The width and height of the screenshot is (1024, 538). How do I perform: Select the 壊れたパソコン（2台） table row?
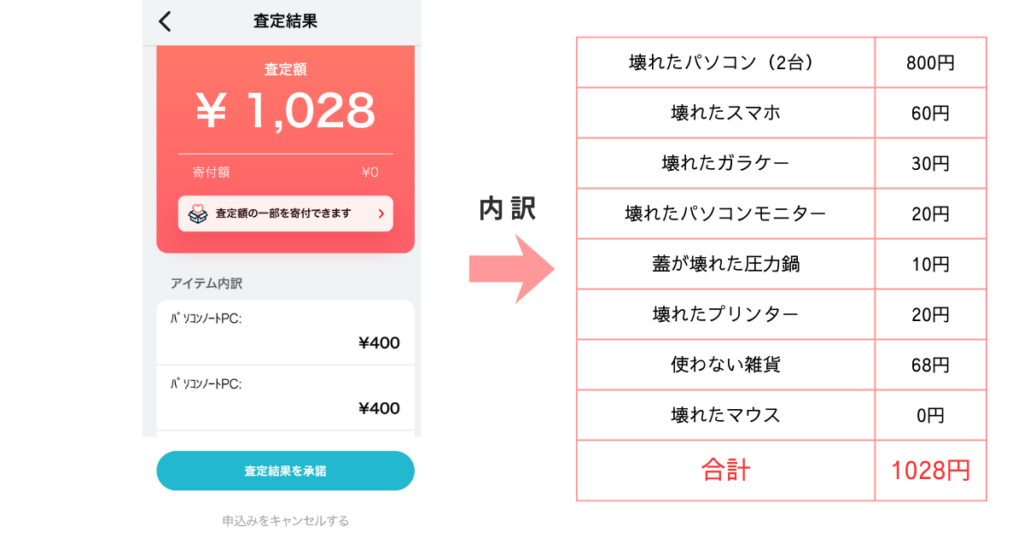725,63
